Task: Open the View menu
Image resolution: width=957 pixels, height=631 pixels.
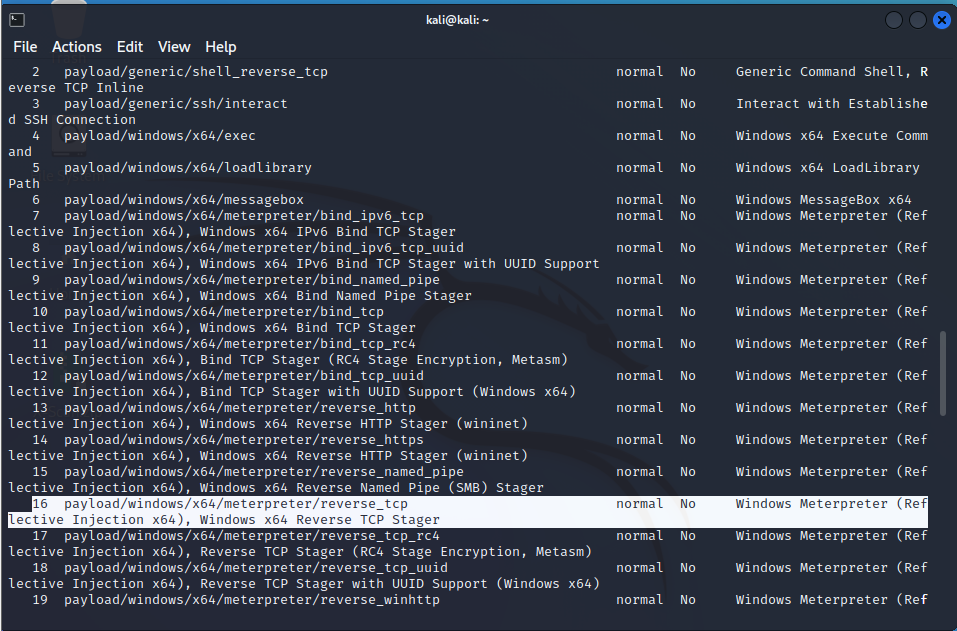Action: [174, 47]
